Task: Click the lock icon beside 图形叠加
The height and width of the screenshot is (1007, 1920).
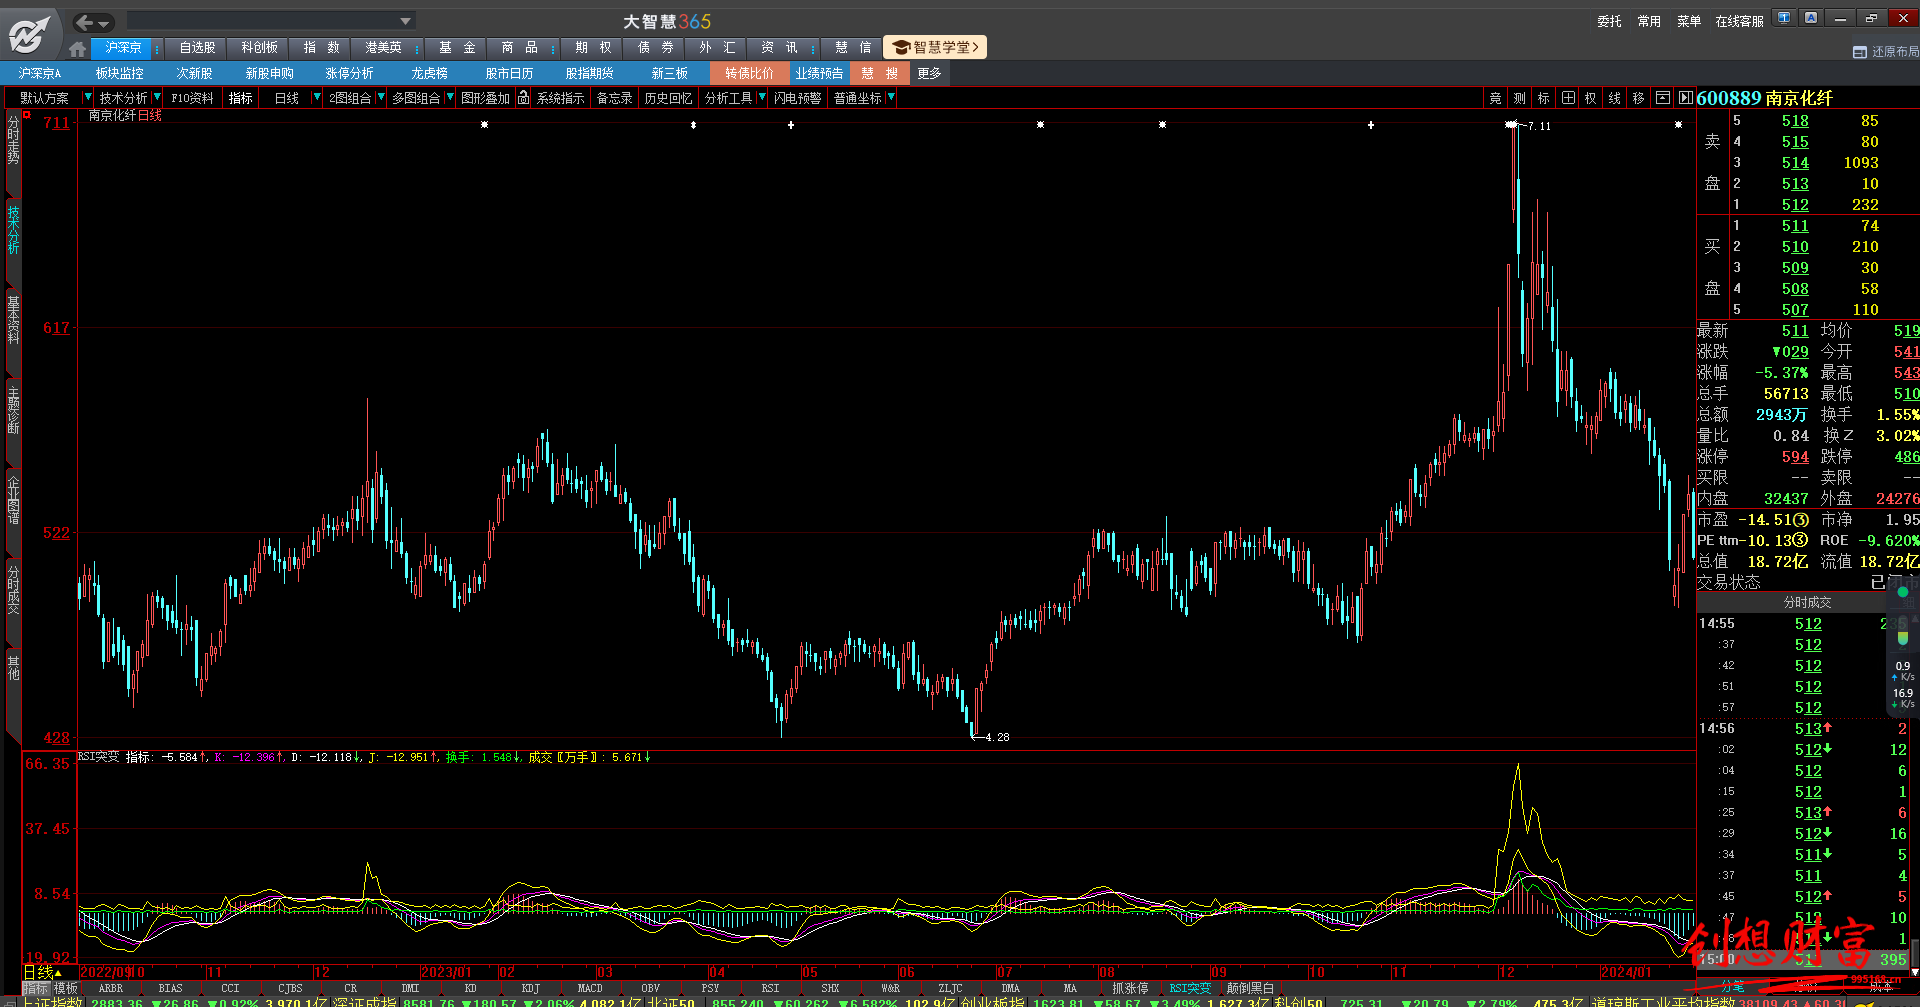Action: 523,98
